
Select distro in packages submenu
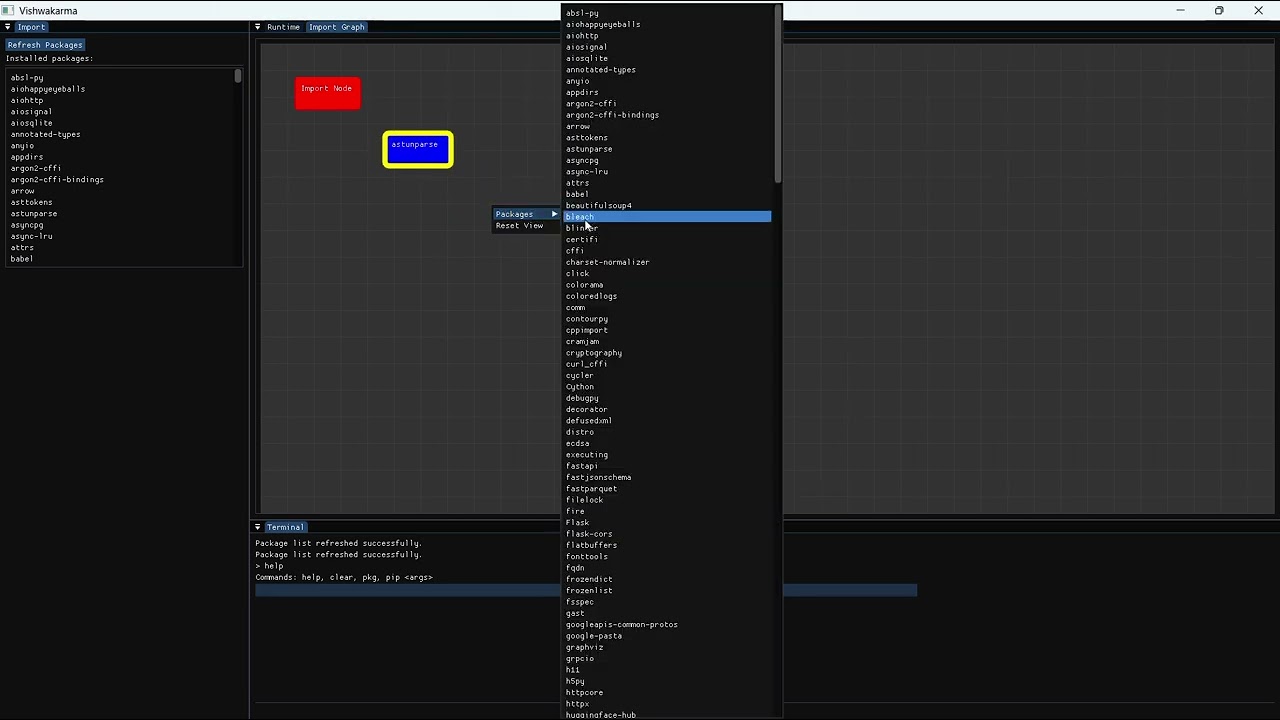[x=667, y=432]
